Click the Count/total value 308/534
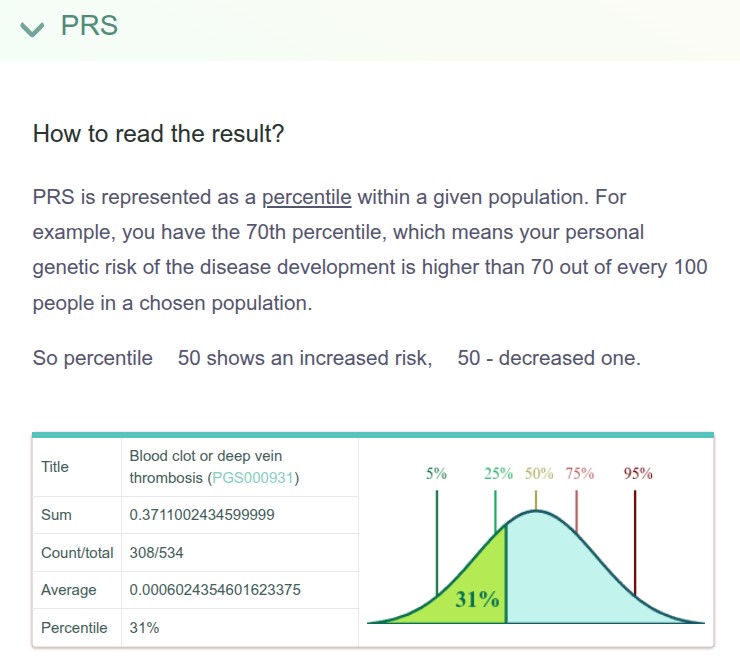 156,553
